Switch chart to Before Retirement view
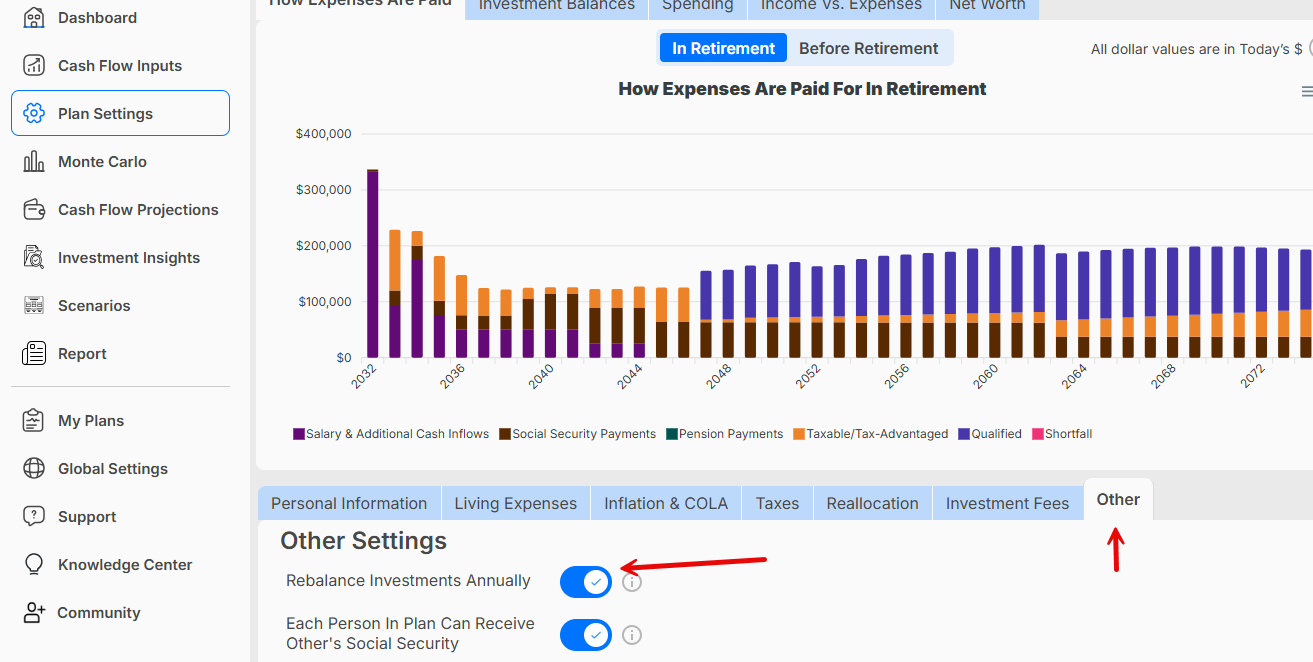Viewport: 1313px width, 662px height. click(868, 48)
